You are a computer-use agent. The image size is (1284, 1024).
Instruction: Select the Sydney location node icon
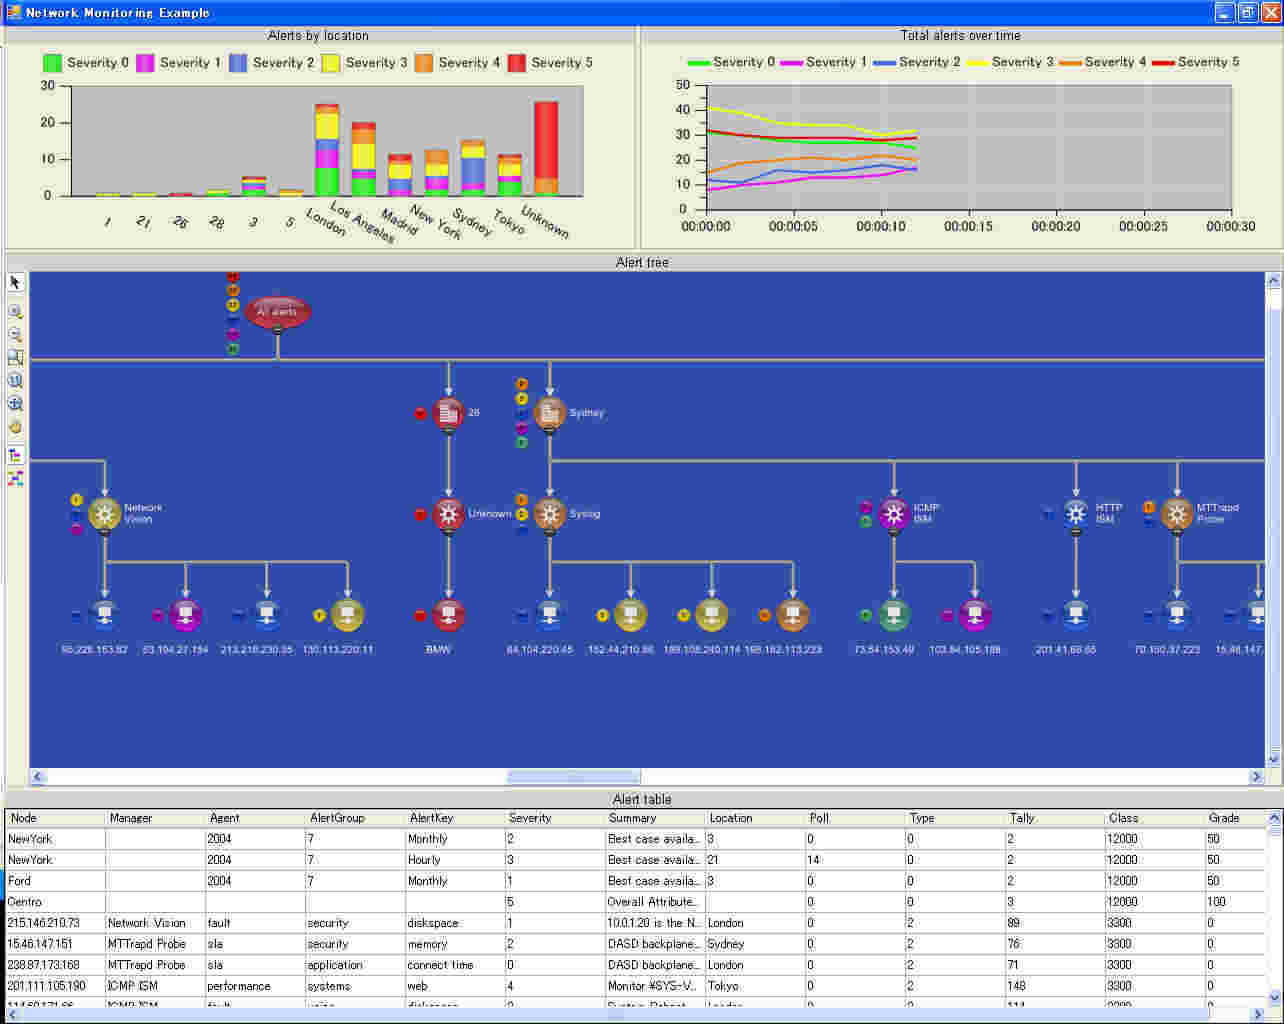click(x=550, y=413)
